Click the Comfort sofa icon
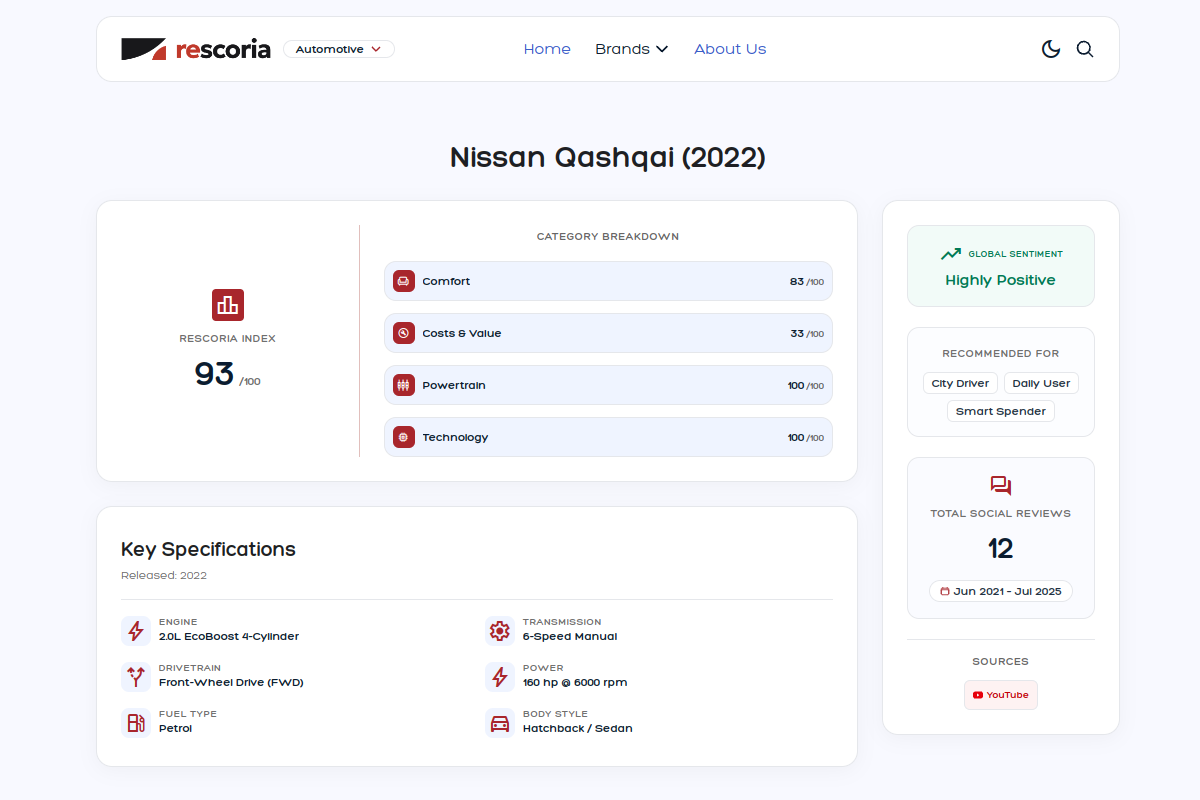Image resolution: width=1200 pixels, height=800 pixels. [x=404, y=281]
